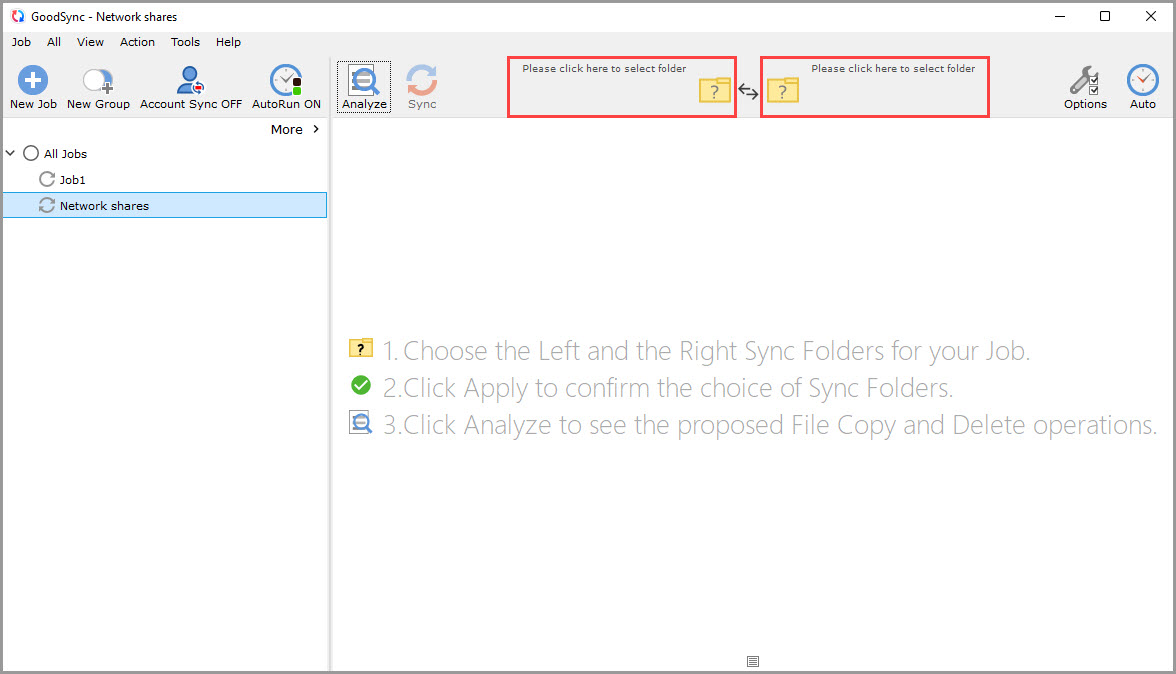Open the left folder browse icon
1176x674 pixels.
tap(715, 91)
